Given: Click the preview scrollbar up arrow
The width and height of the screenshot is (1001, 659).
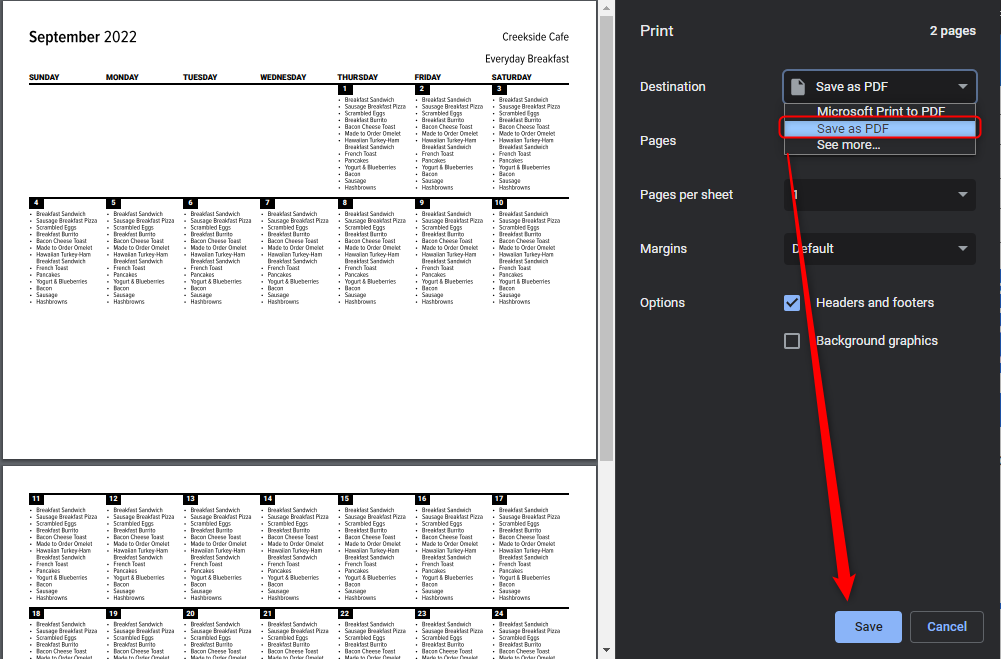Looking at the screenshot, I should [606, 6].
